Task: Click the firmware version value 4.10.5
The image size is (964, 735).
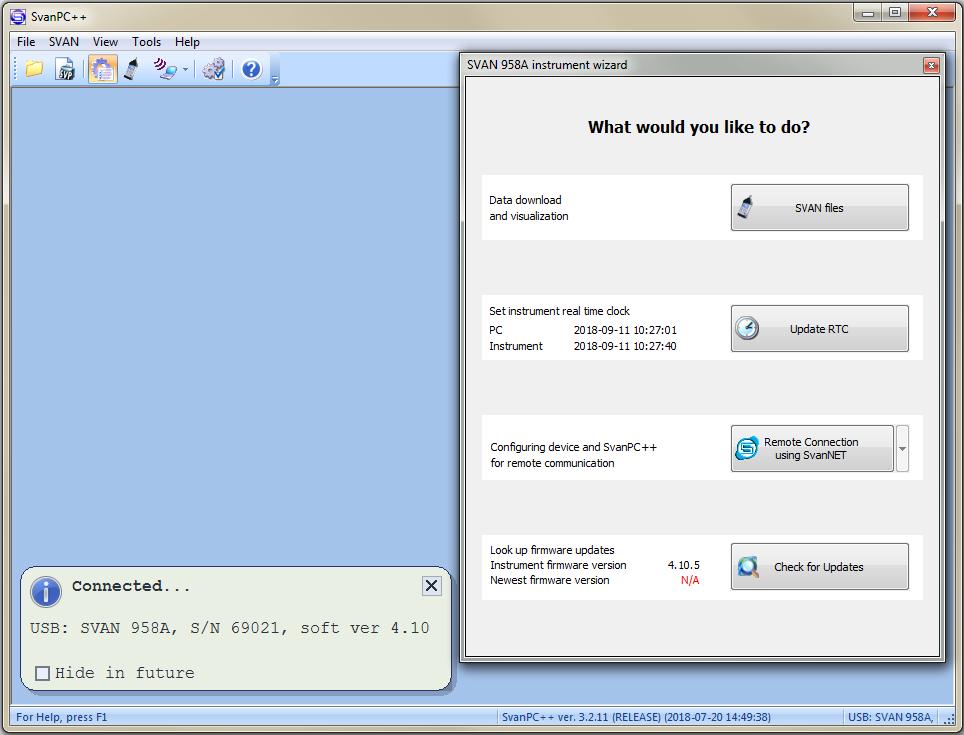Action: [x=684, y=565]
